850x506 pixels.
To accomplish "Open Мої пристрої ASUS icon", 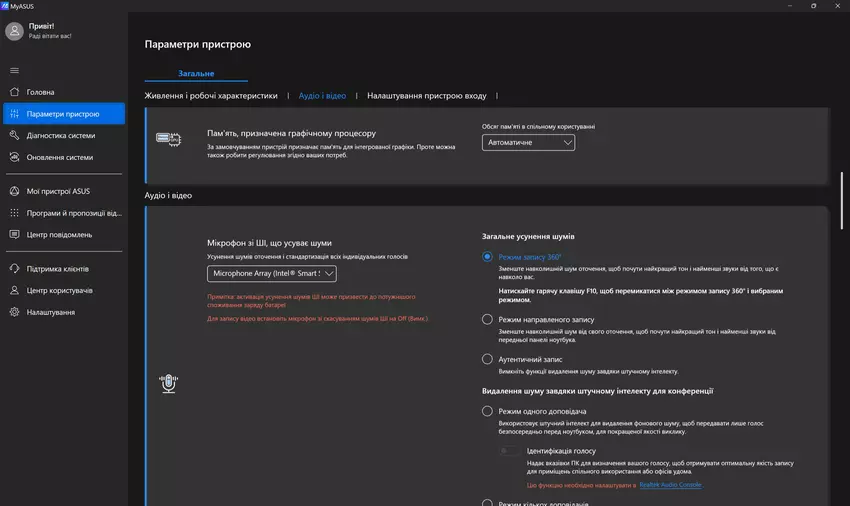I will pyautogui.click(x=14, y=191).
